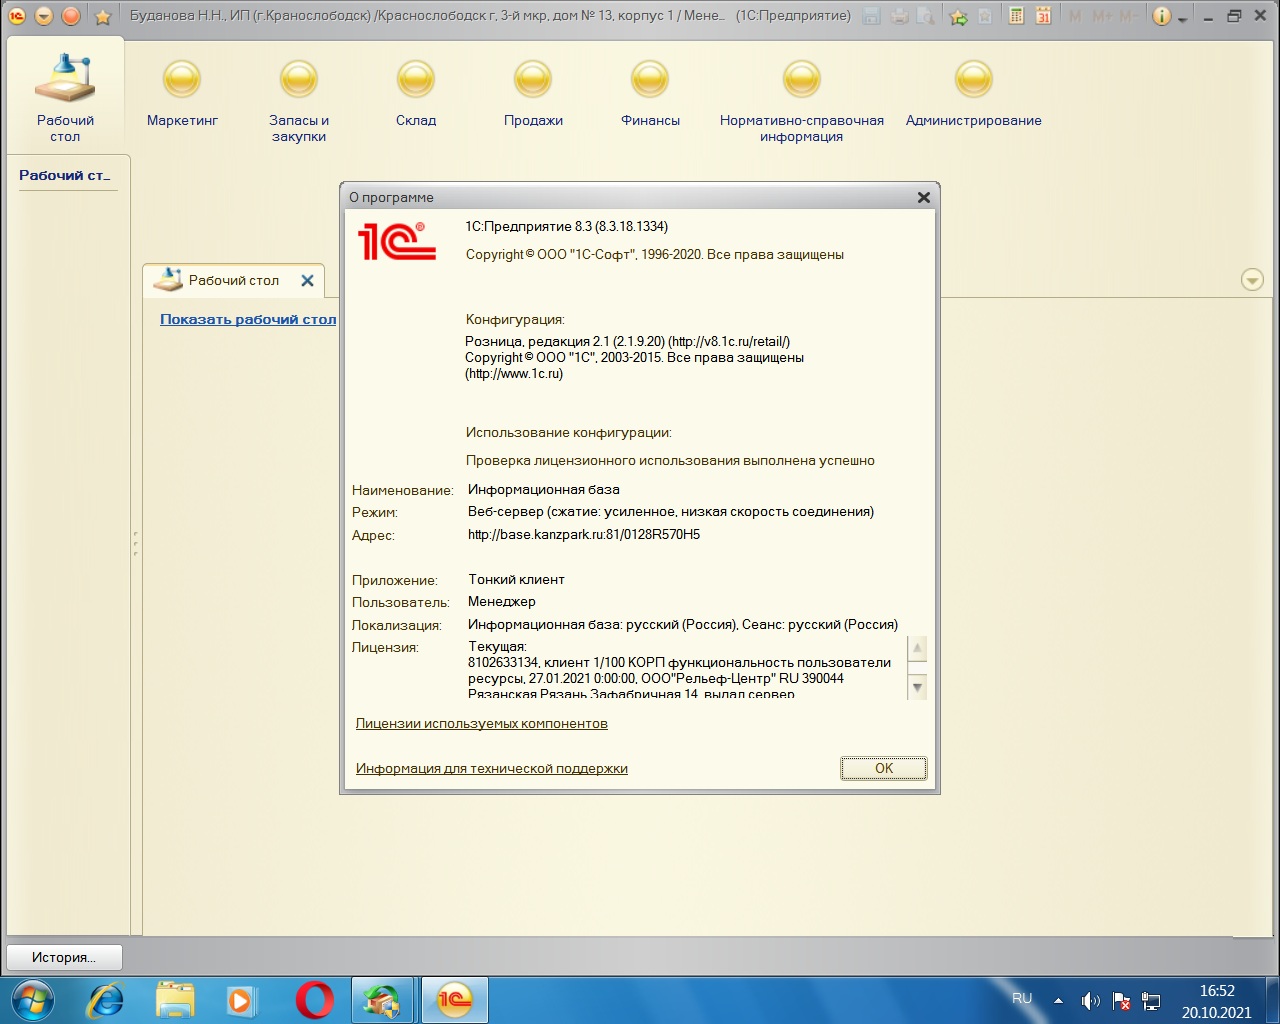Viewport: 1280px width, 1024px height.
Task: Launch the Opera browser from the taskbar
Action: [315, 1000]
